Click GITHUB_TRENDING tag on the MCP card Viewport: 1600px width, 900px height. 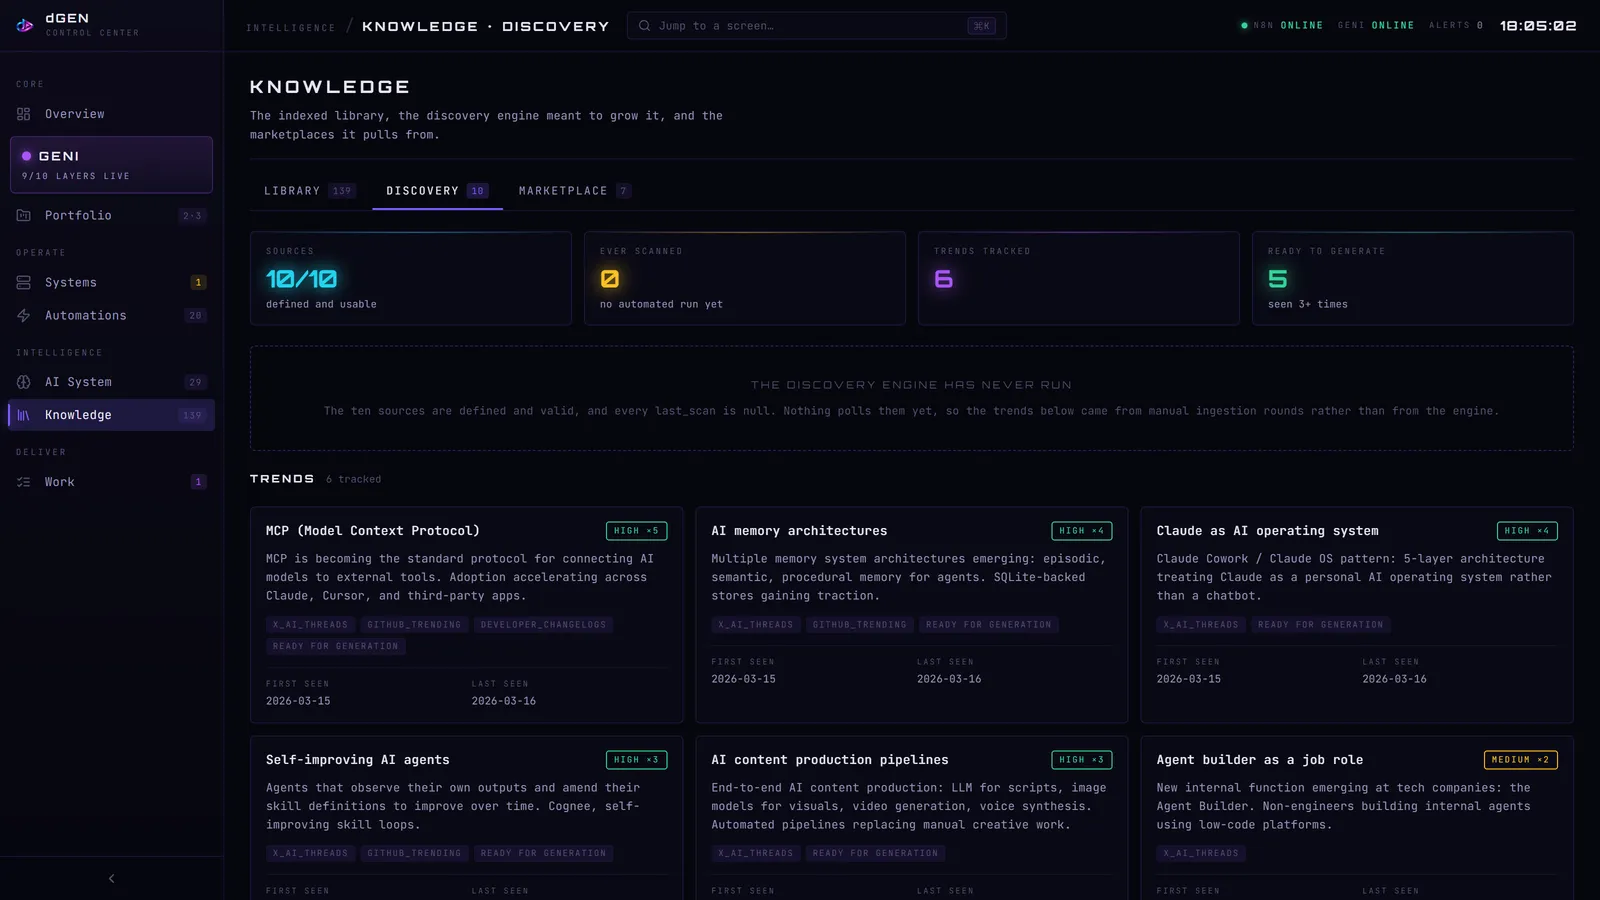pyautogui.click(x=414, y=625)
